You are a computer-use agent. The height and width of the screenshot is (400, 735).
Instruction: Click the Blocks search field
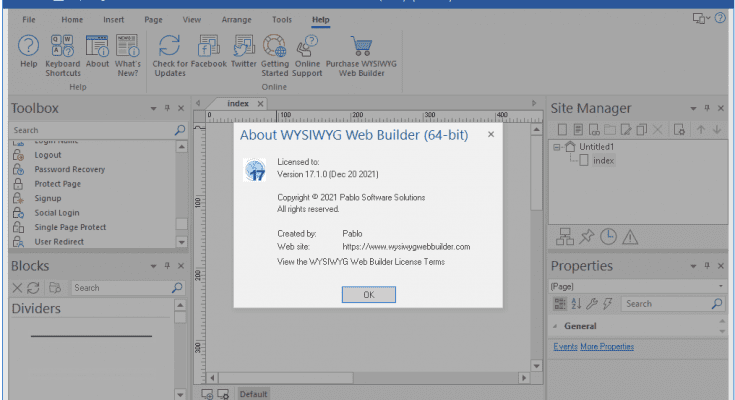point(122,287)
